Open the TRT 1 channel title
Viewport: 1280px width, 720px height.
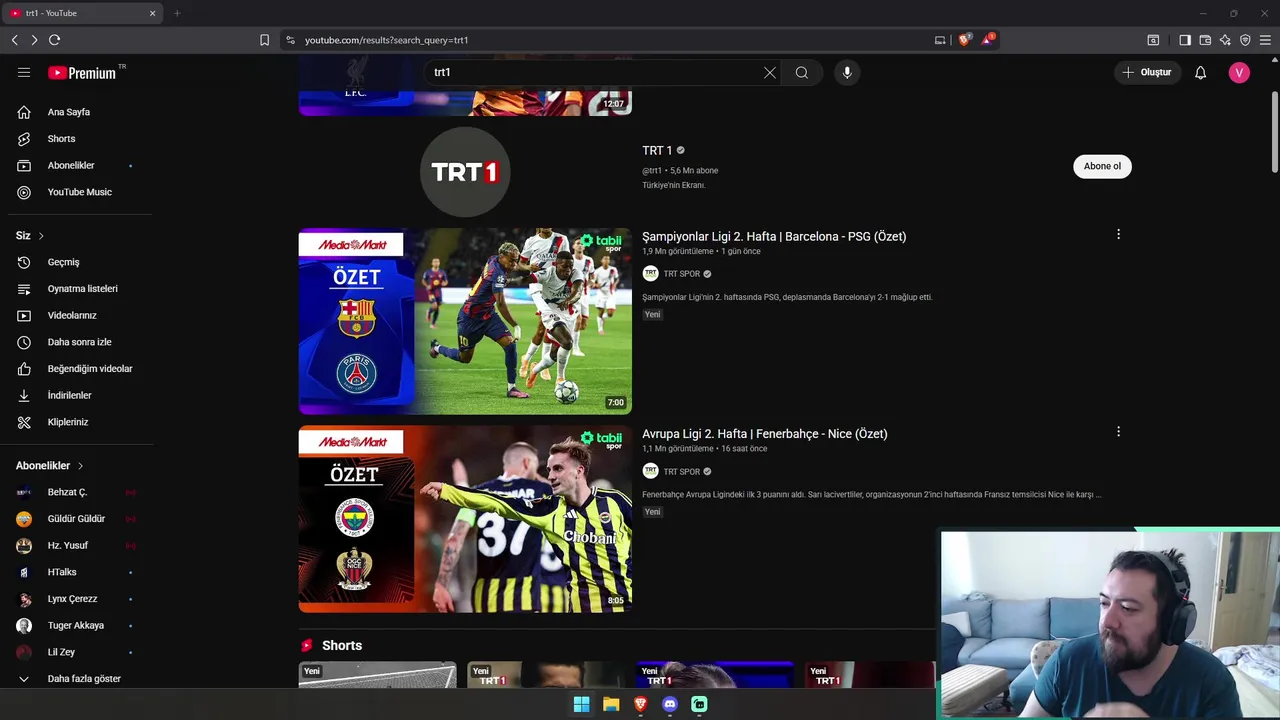click(x=657, y=150)
